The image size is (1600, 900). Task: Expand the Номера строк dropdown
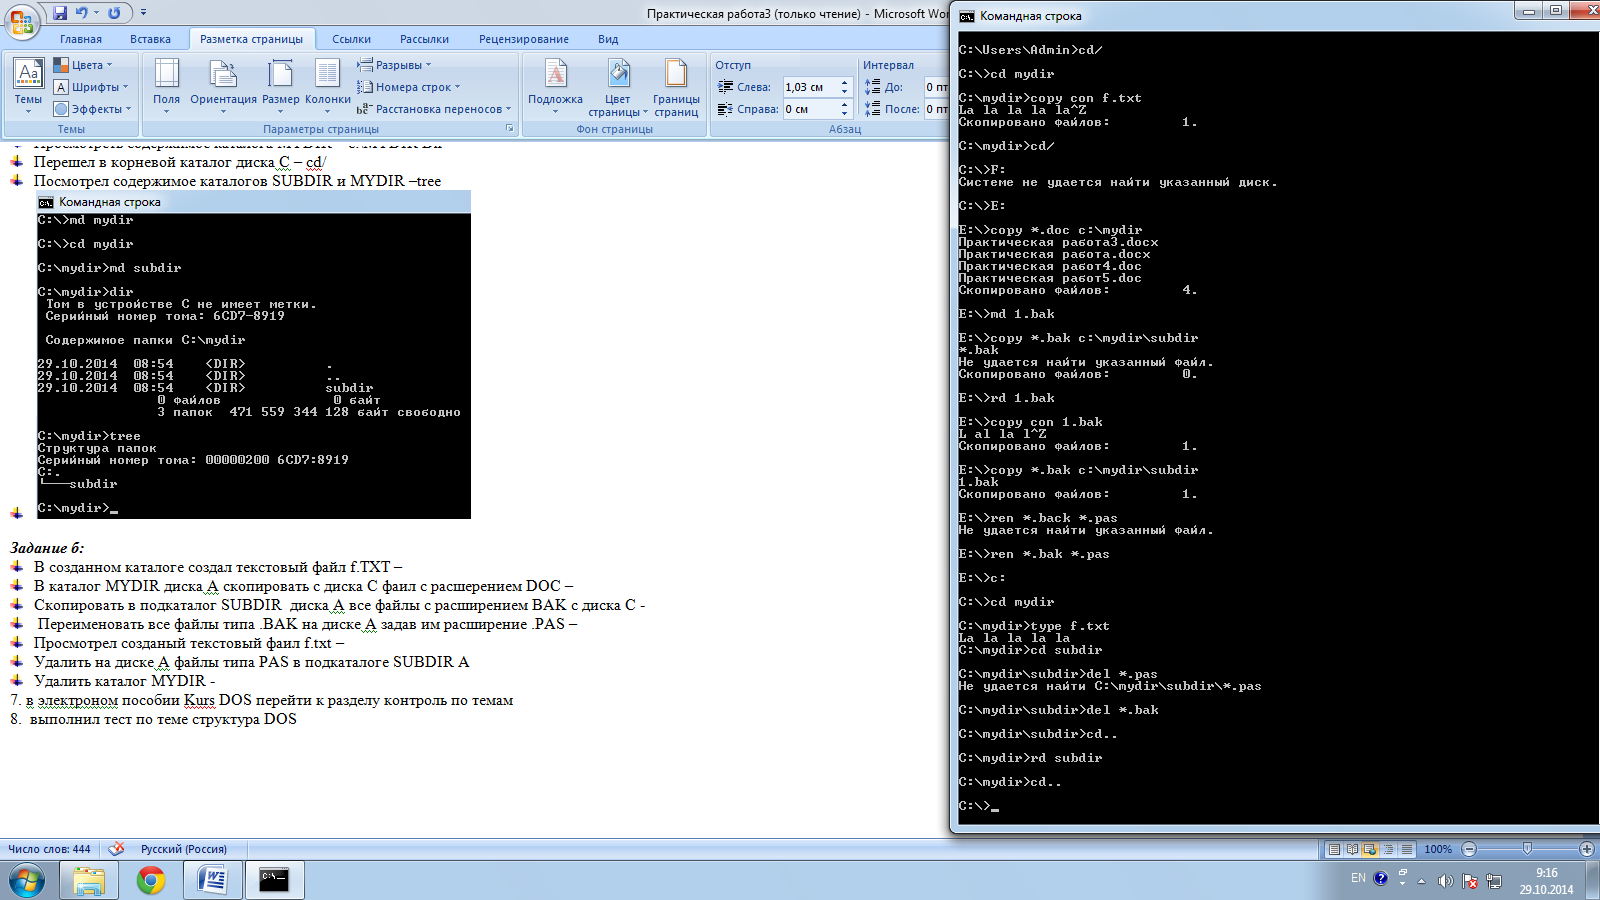(408, 87)
